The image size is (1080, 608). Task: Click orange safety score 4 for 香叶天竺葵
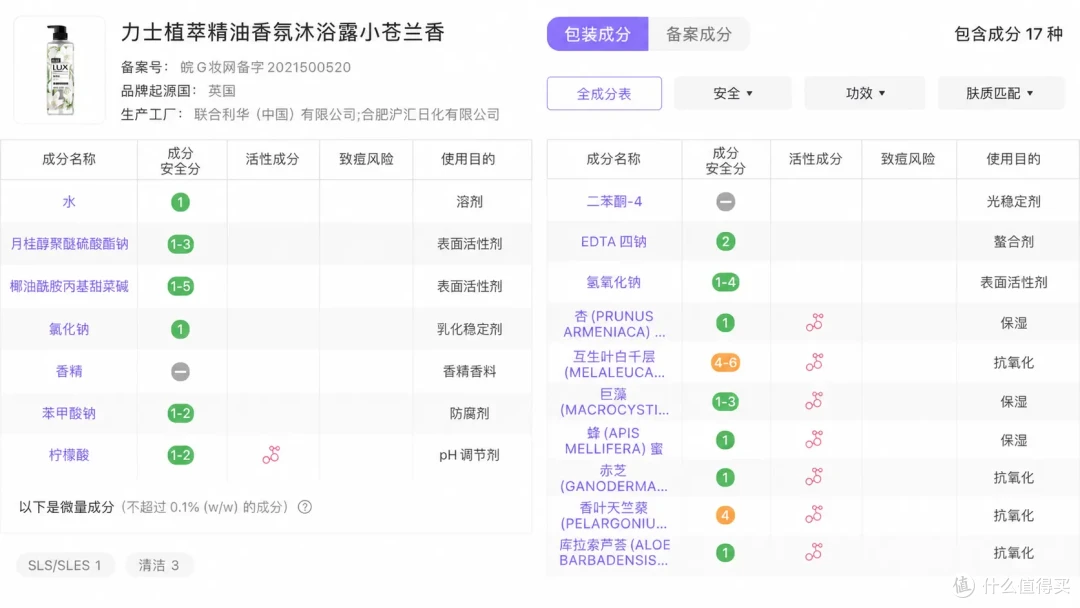[x=725, y=515]
